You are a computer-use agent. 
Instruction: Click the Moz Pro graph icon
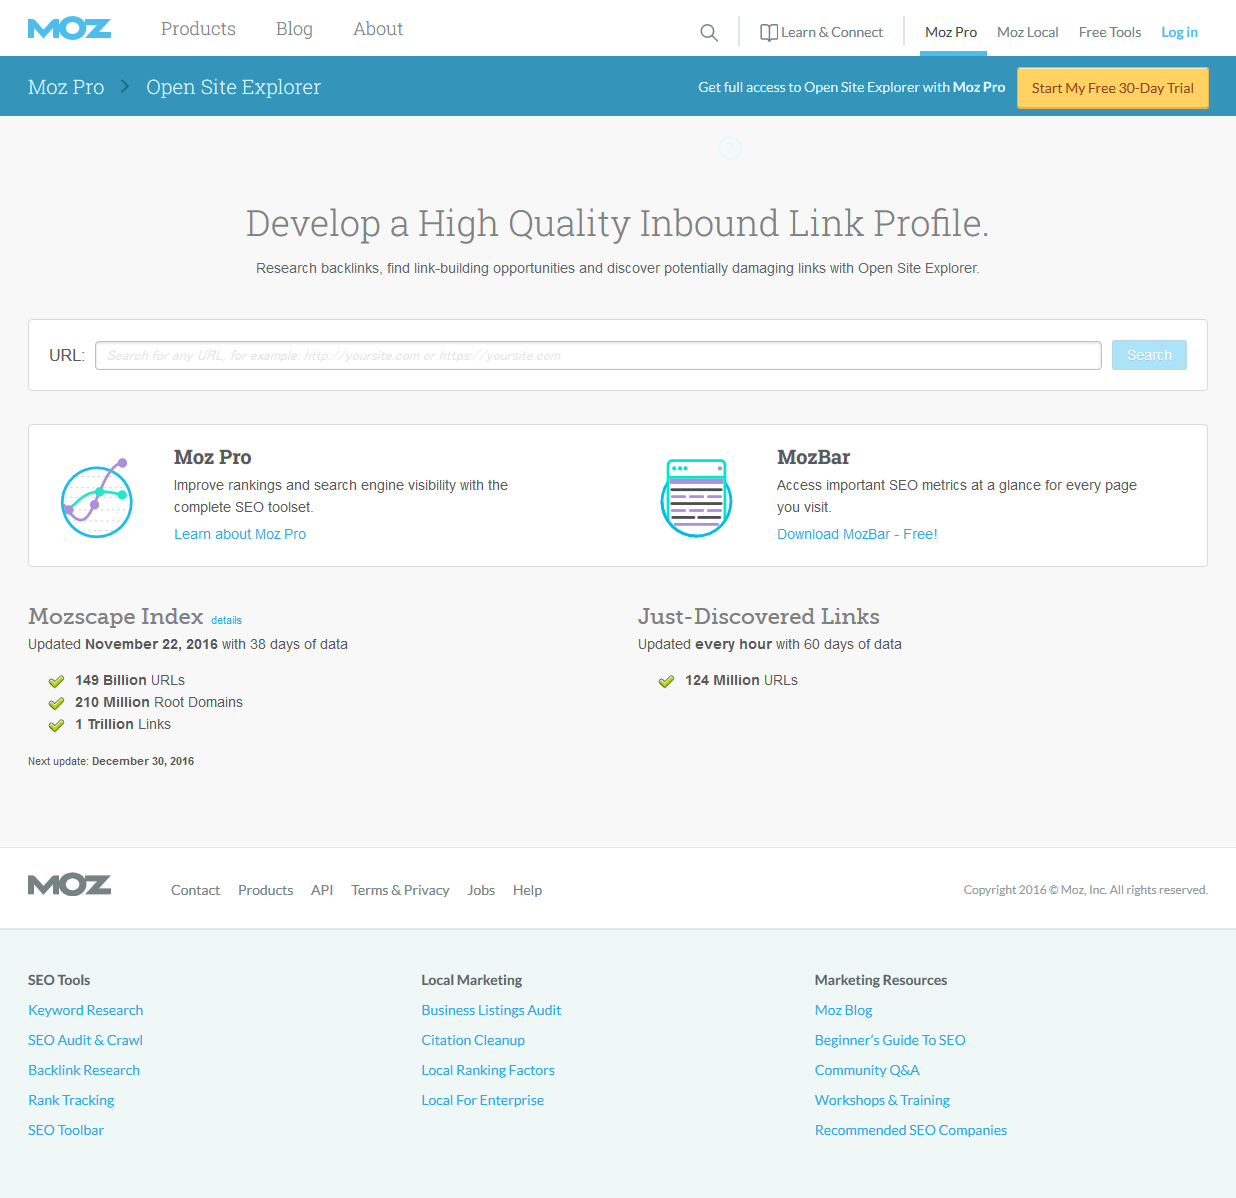click(x=97, y=497)
